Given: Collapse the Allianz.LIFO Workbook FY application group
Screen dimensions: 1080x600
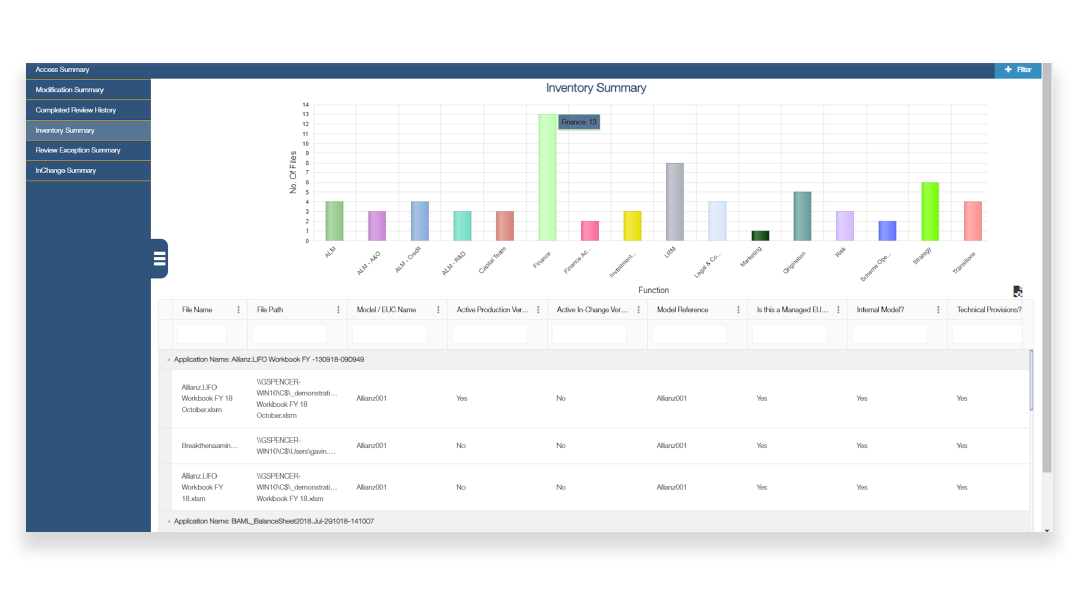Looking at the screenshot, I should point(168,359).
